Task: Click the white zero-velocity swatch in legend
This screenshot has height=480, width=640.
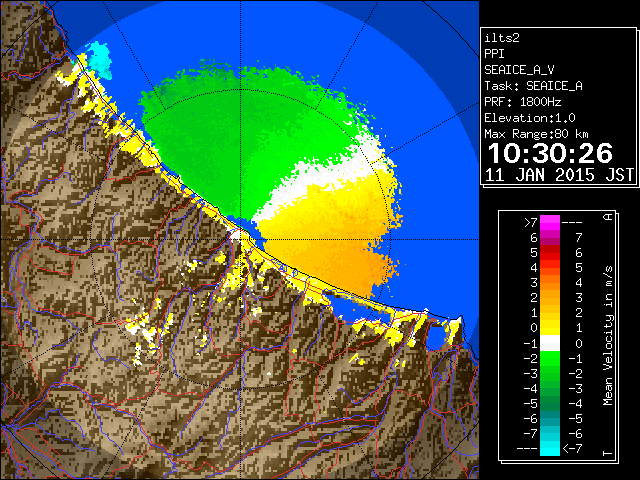Action: pos(550,343)
